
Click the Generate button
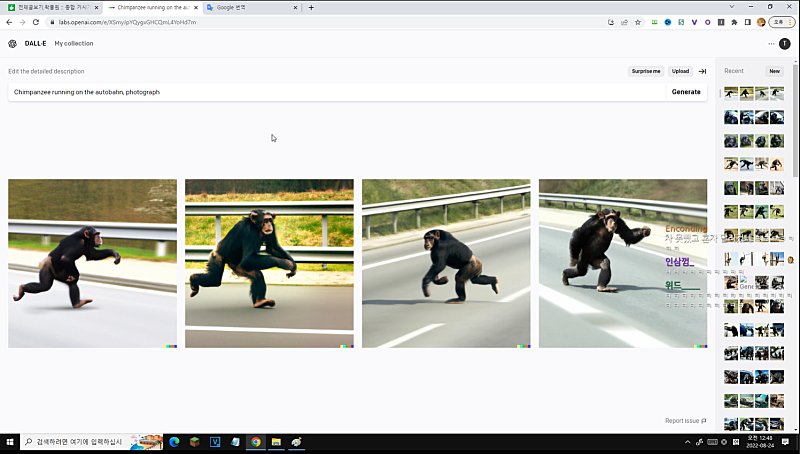click(686, 92)
